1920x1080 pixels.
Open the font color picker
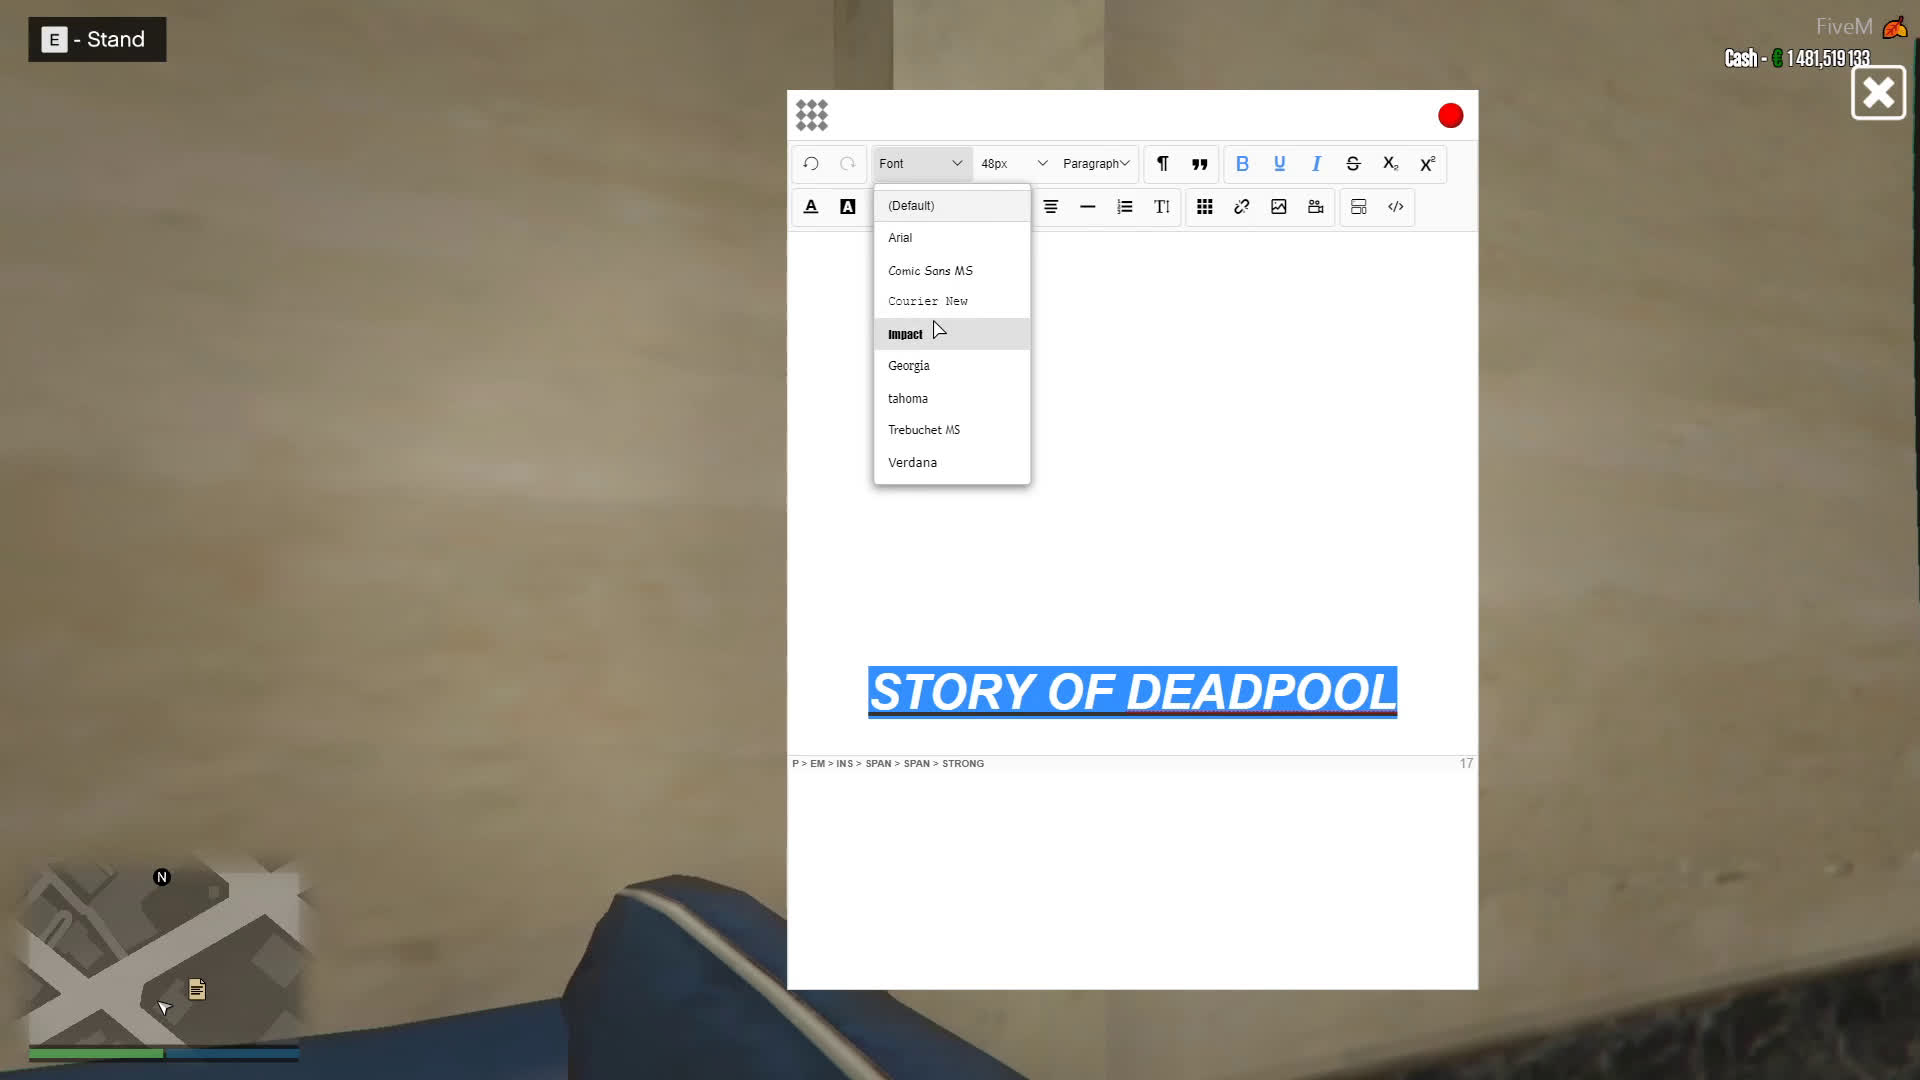[x=811, y=207]
